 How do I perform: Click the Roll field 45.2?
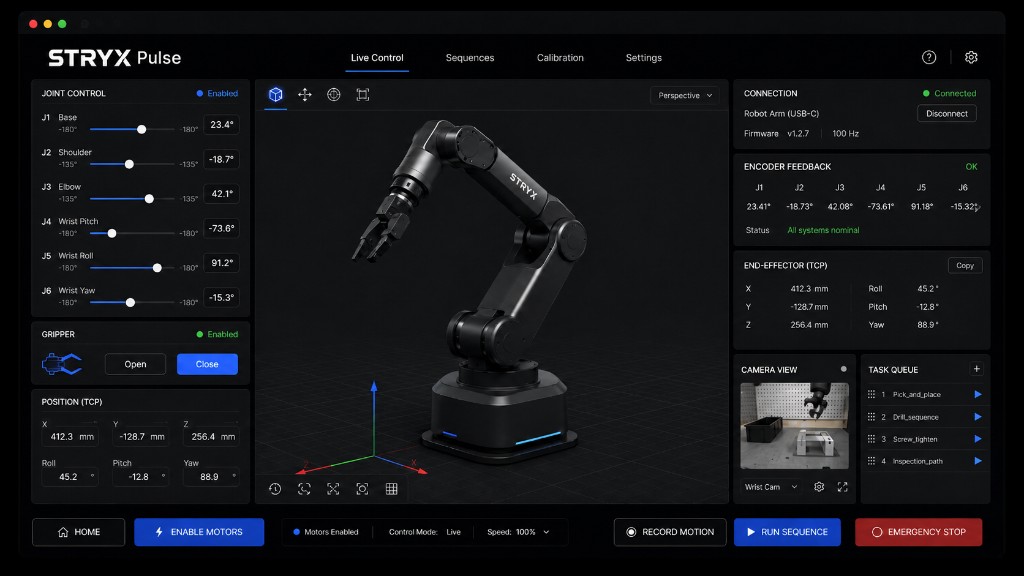[x=71, y=477]
